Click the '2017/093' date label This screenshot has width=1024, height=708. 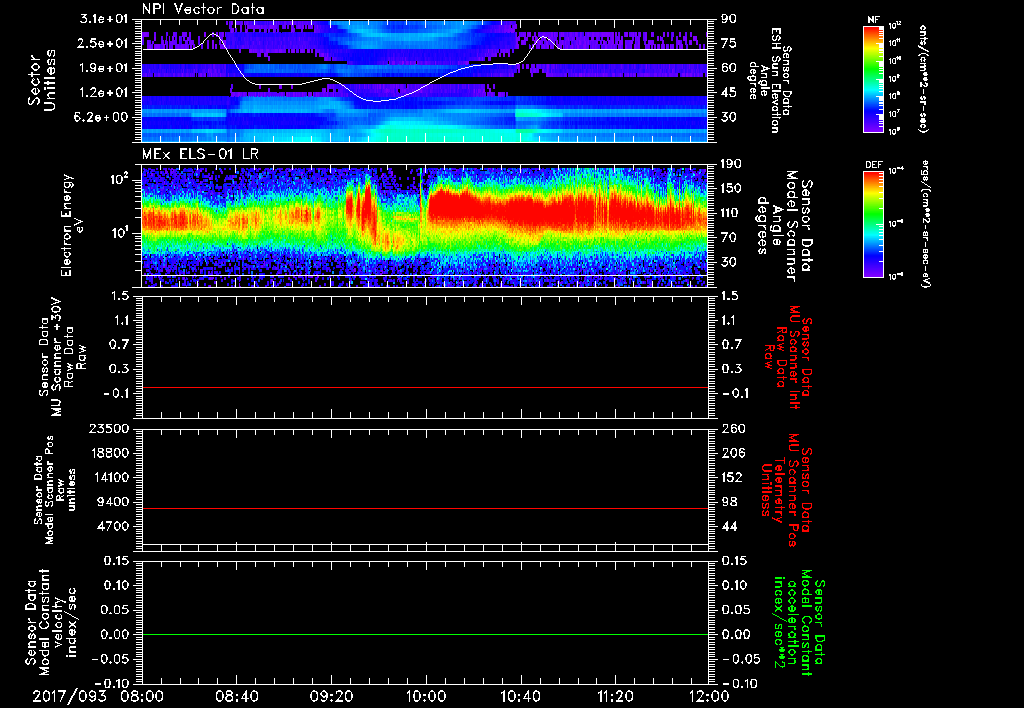point(69,696)
